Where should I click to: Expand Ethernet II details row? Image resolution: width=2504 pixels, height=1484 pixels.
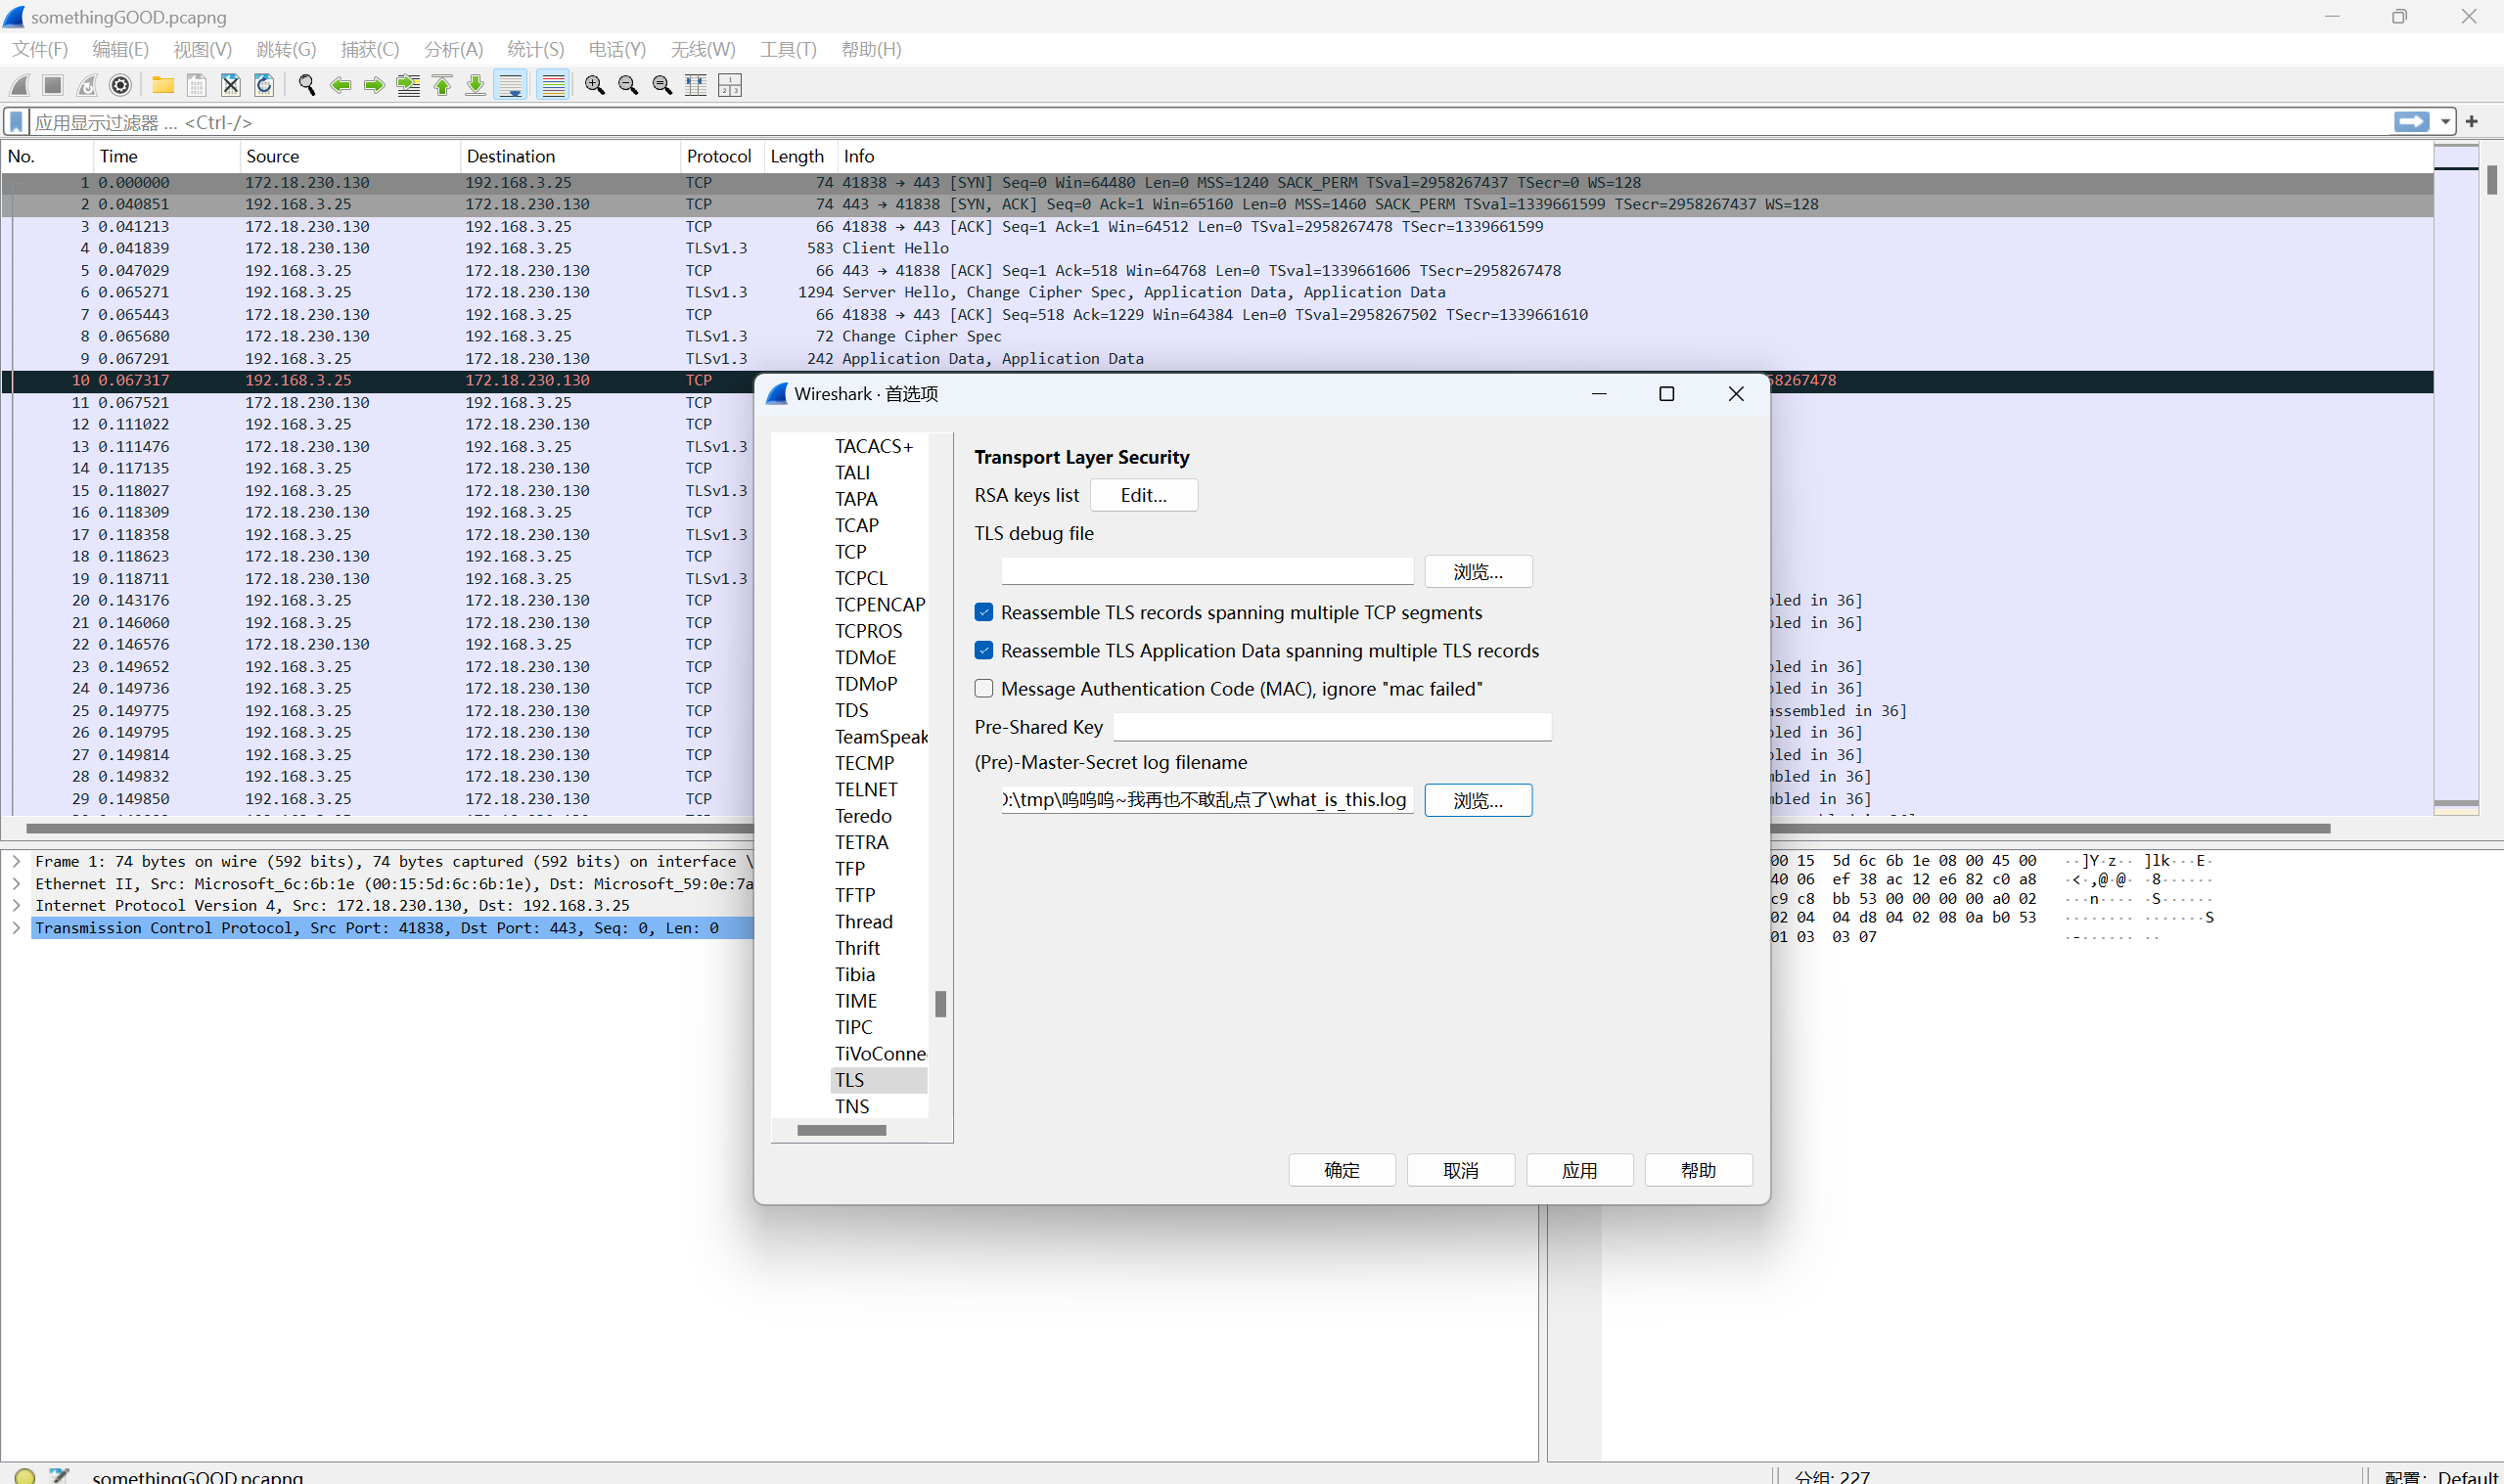tap(16, 883)
